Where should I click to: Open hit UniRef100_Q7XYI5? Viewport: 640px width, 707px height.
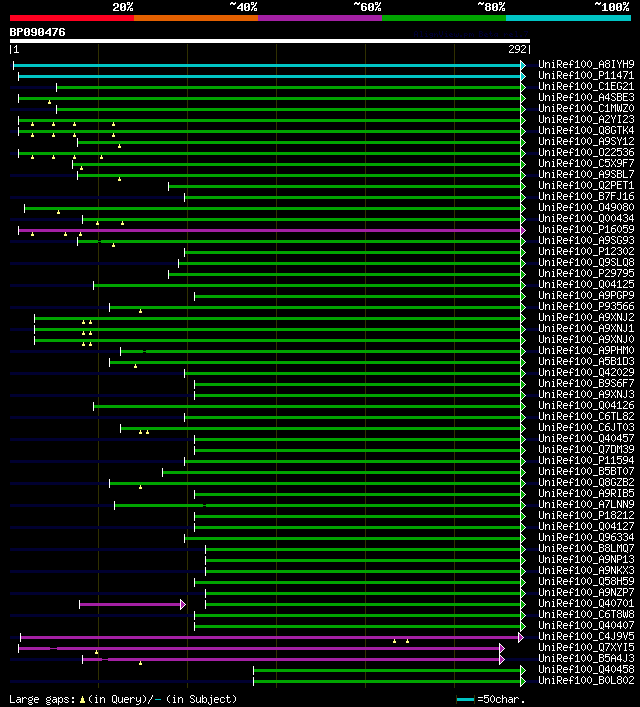tap(586, 647)
